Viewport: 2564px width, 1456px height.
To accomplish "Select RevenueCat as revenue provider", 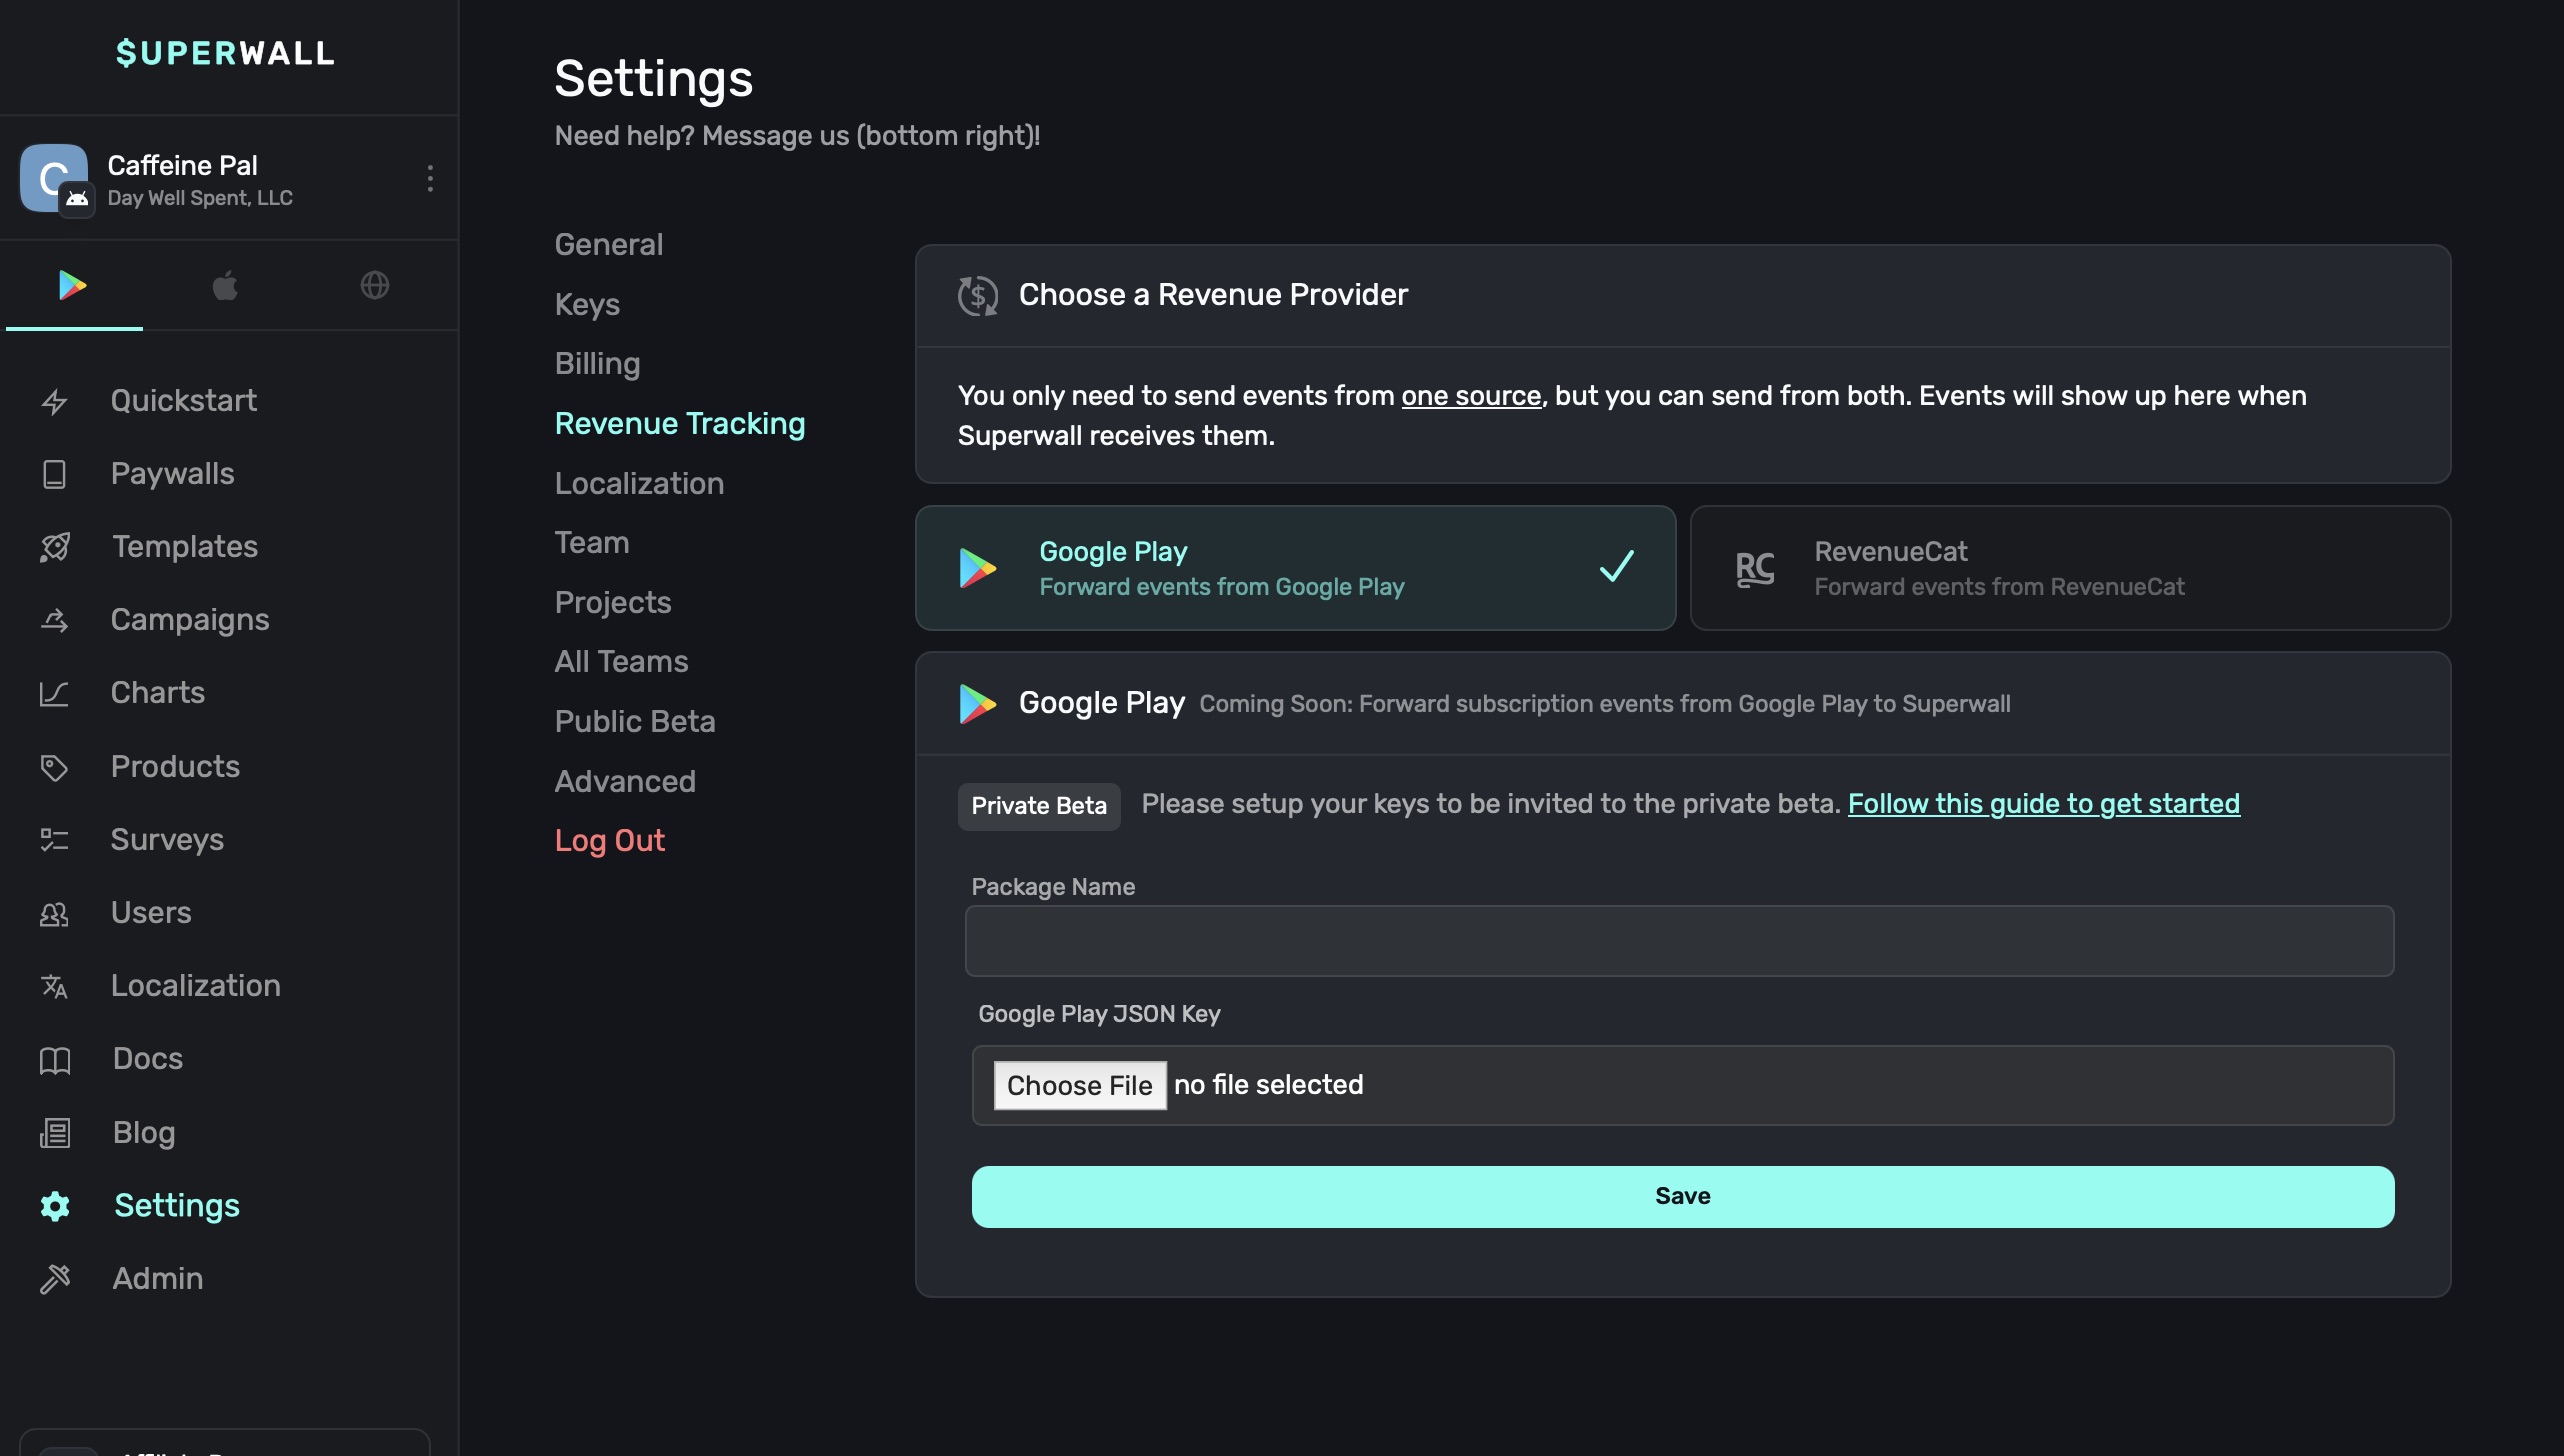I will pyautogui.click(x=2070, y=568).
